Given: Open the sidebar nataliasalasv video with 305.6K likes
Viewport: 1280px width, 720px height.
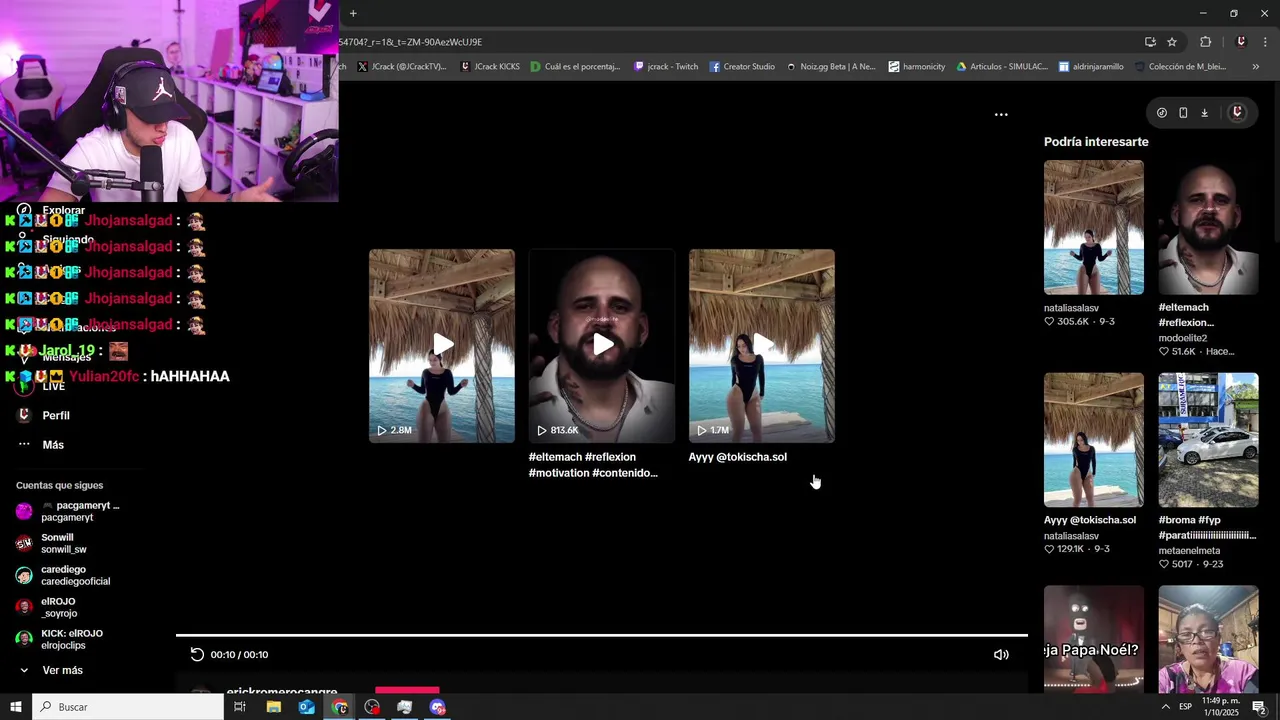Looking at the screenshot, I should (x=1094, y=228).
